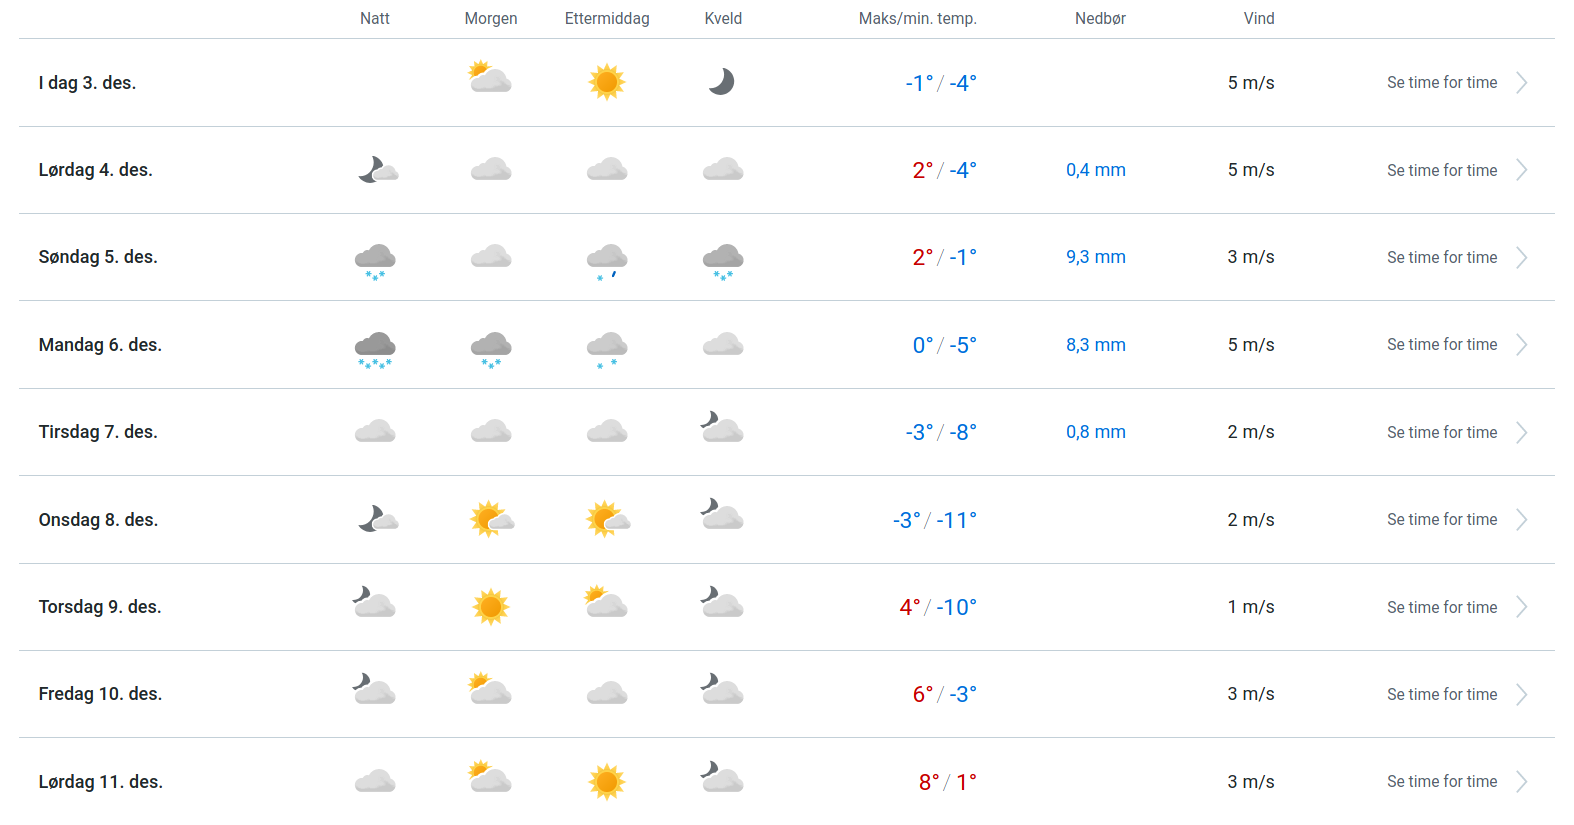Open "Se time for time" for Mandag 6. des.
The width and height of the screenshot is (1574, 825).
click(x=1442, y=345)
